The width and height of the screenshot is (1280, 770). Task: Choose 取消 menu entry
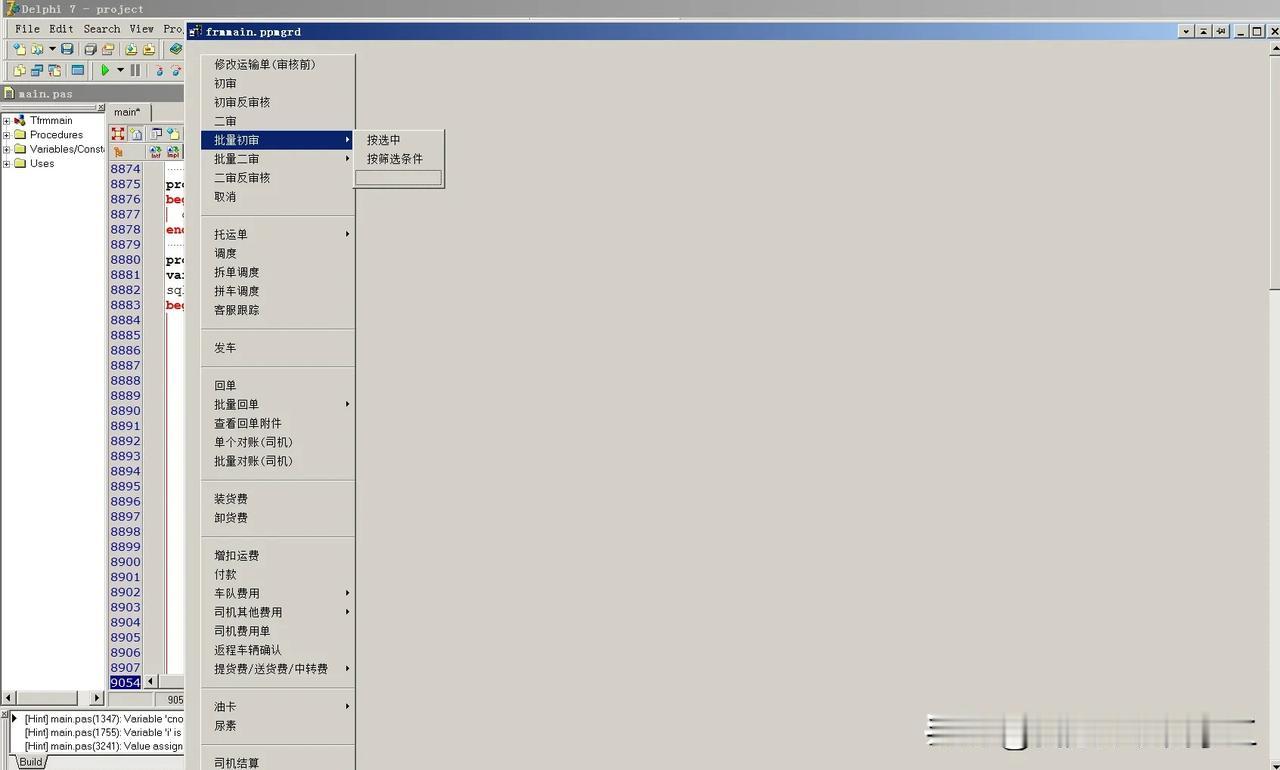278,197
